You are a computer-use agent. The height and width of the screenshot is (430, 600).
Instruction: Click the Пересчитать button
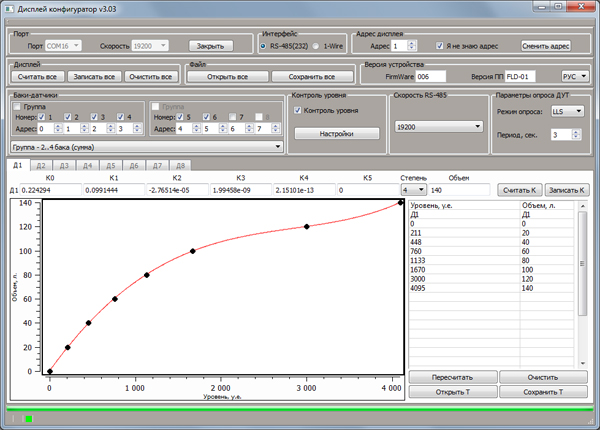(453, 377)
